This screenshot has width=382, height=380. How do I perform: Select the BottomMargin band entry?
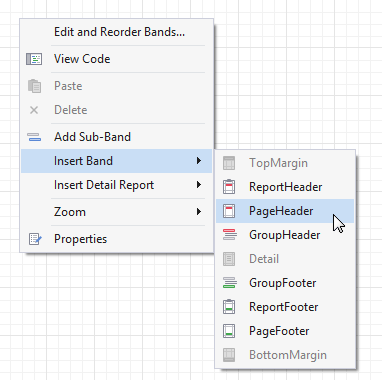(285, 355)
